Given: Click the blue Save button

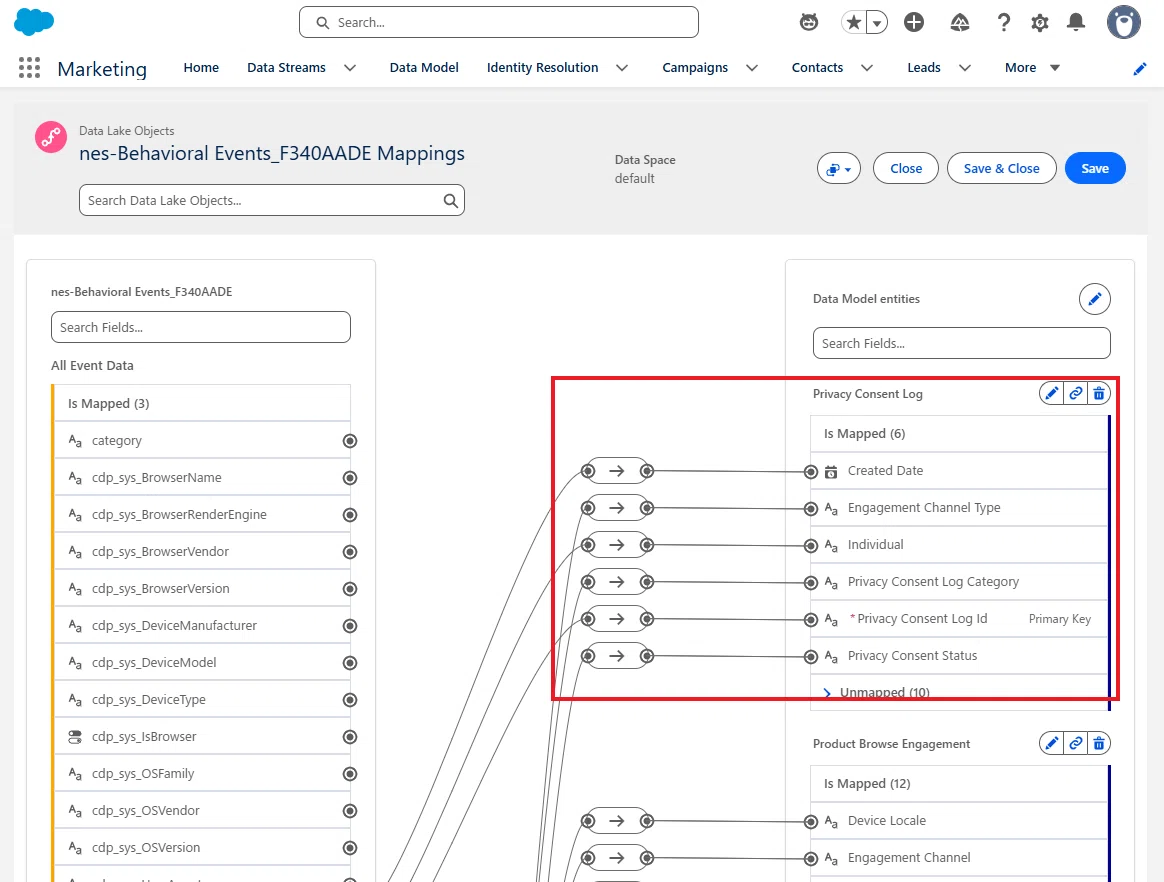Looking at the screenshot, I should click(1095, 169).
